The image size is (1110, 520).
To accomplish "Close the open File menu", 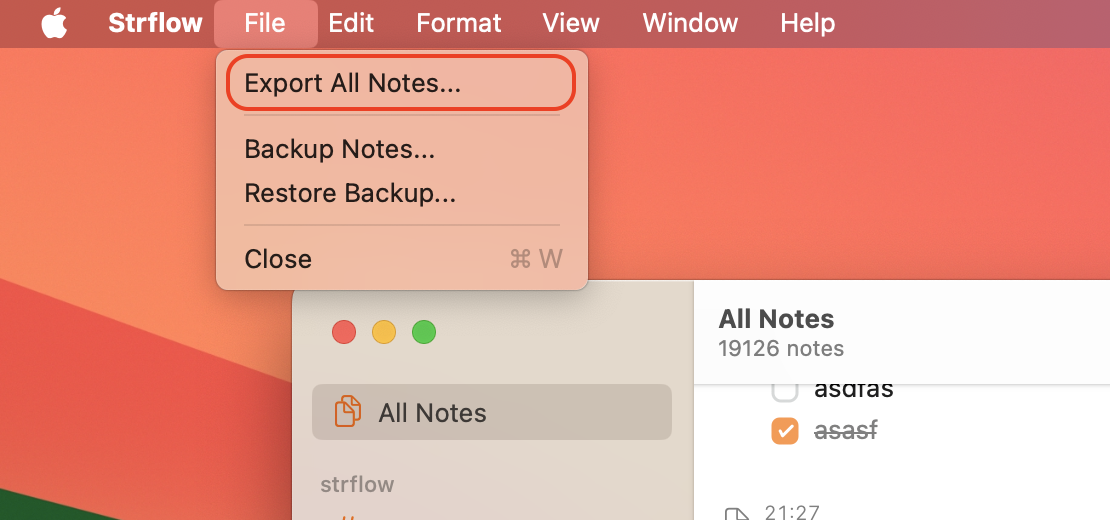I will 265,23.
